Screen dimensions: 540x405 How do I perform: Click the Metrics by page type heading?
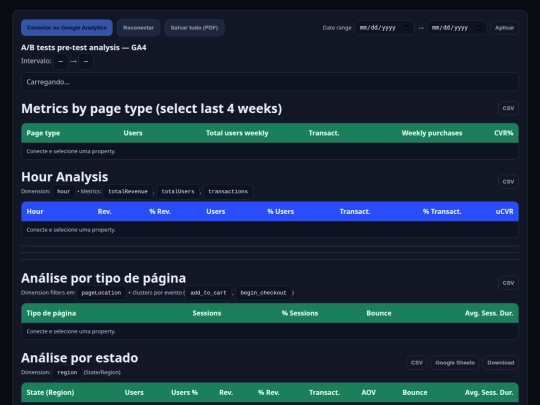pos(152,108)
